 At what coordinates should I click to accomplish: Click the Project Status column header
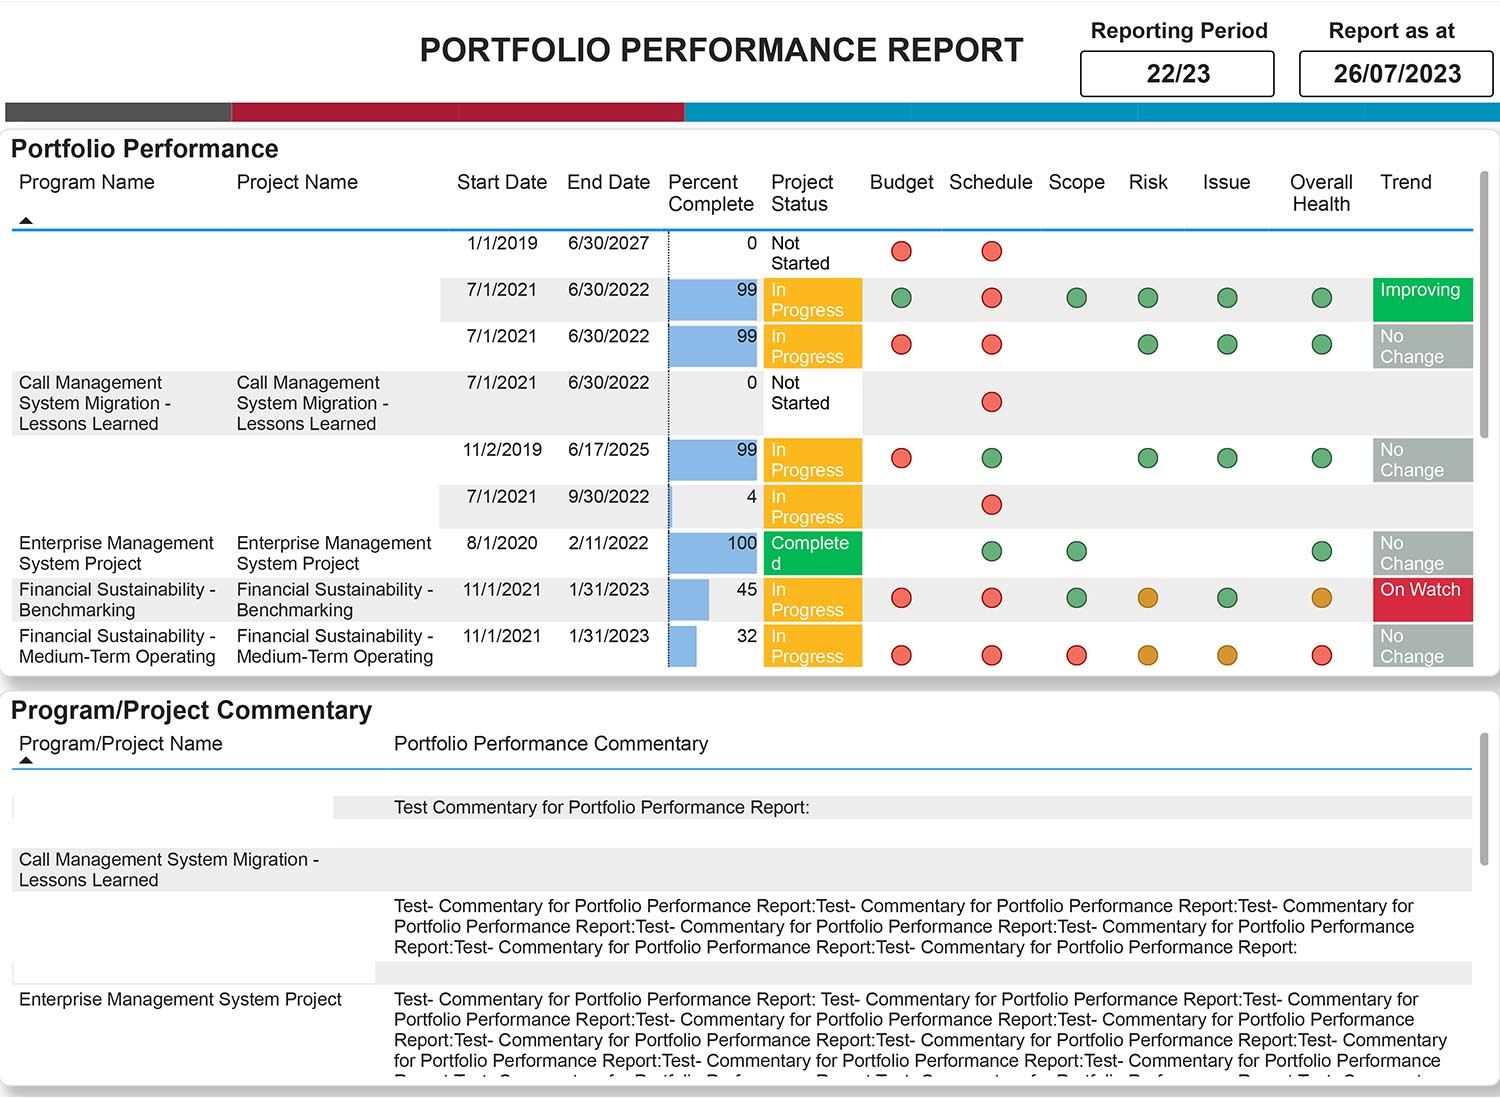(802, 193)
